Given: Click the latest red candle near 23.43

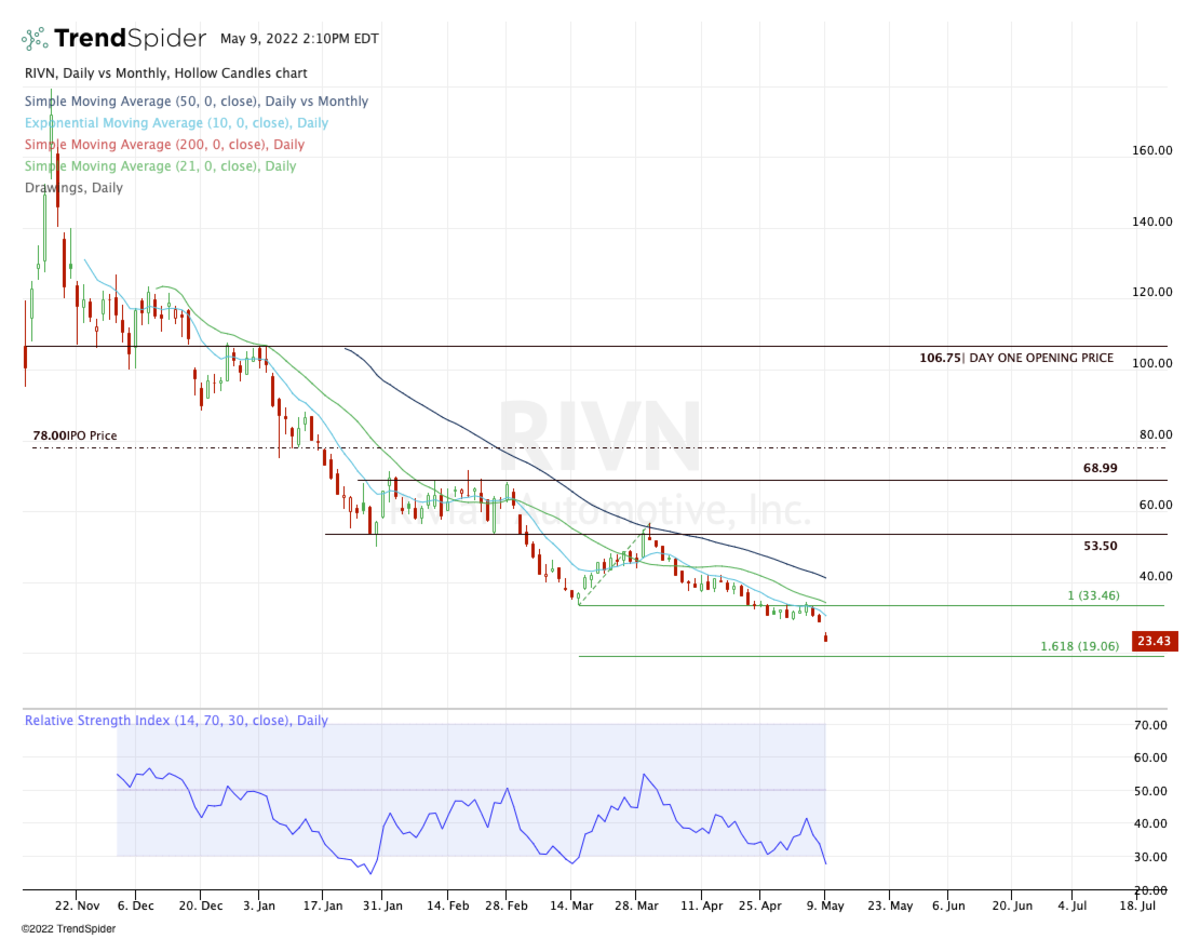Looking at the screenshot, I should click(825, 637).
